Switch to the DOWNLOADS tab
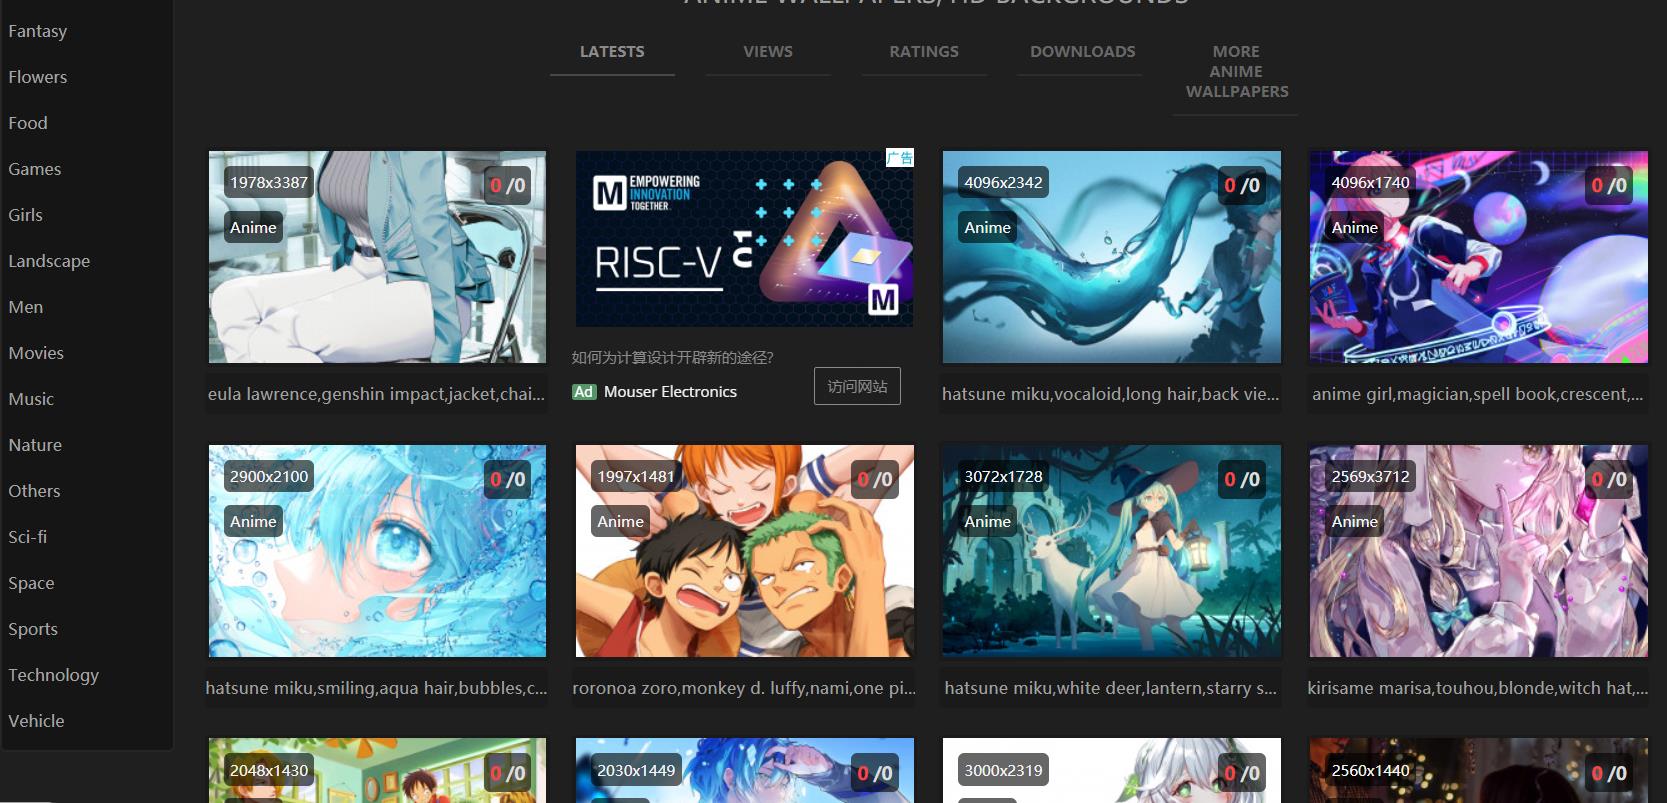Viewport: 1667px width, 803px height. 1083,51
